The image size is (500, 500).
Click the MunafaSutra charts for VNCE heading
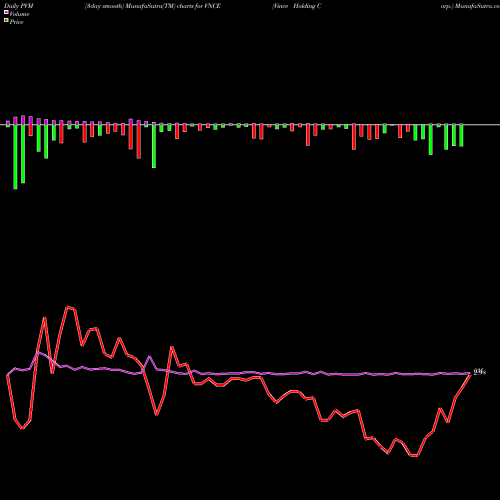click(153, 6)
